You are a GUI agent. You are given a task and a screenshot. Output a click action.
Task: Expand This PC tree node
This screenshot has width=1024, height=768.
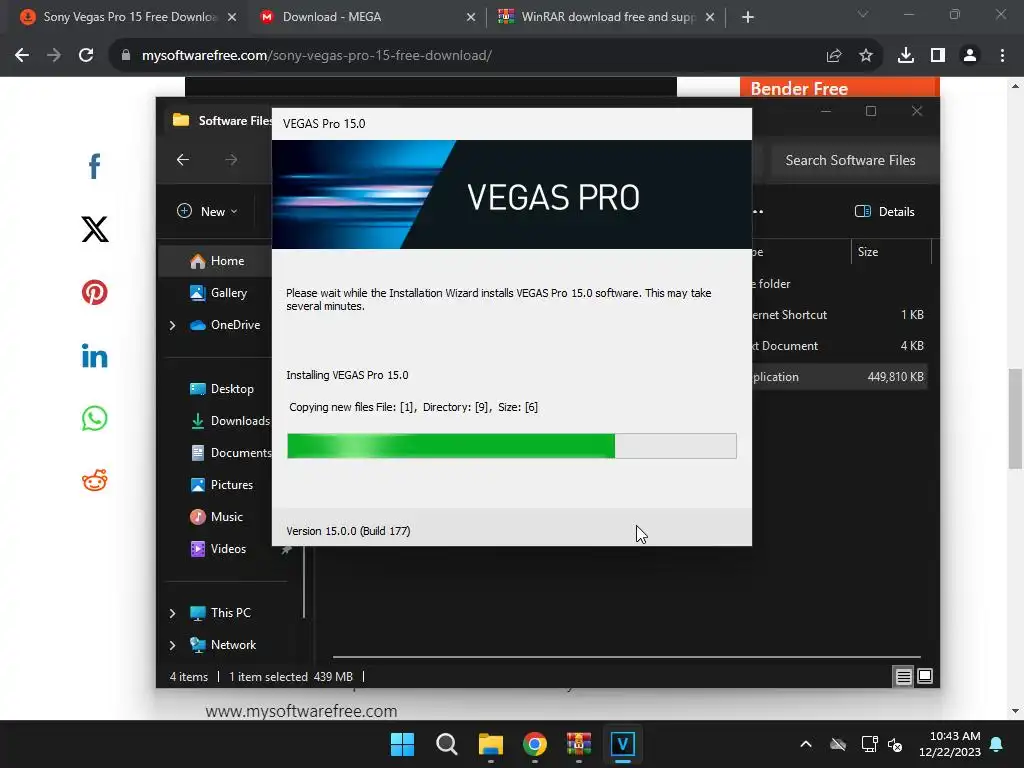coord(172,613)
